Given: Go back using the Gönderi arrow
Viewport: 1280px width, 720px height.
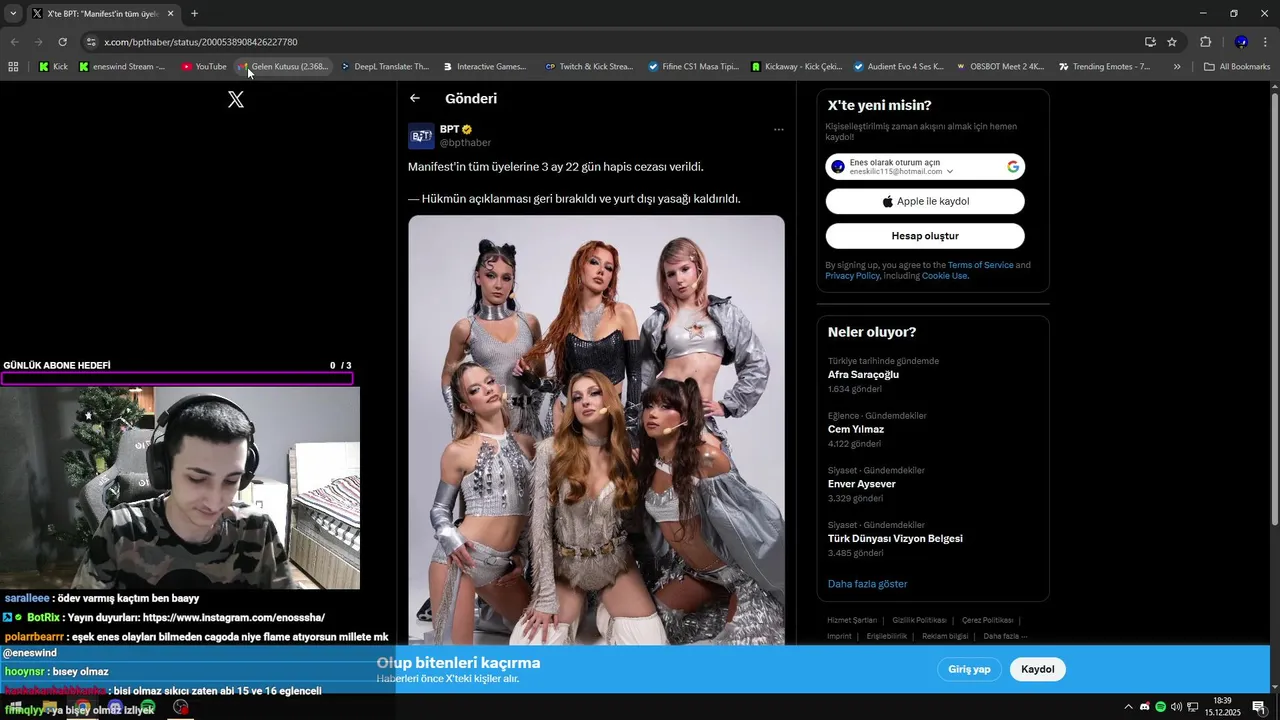Looking at the screenshot, I should click(x=415, y=98).
